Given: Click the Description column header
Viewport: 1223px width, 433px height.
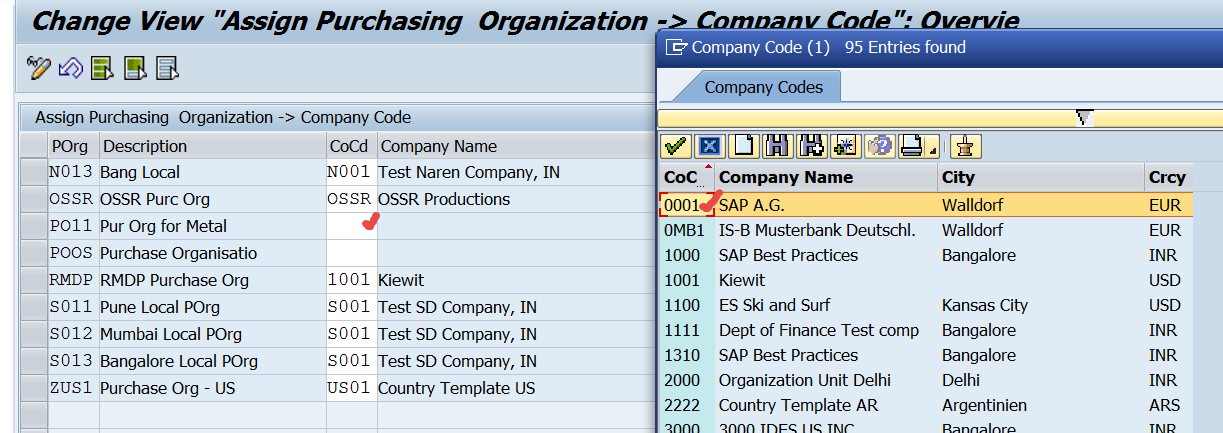Looking at the screenshot, I should [x=213, y=146].
